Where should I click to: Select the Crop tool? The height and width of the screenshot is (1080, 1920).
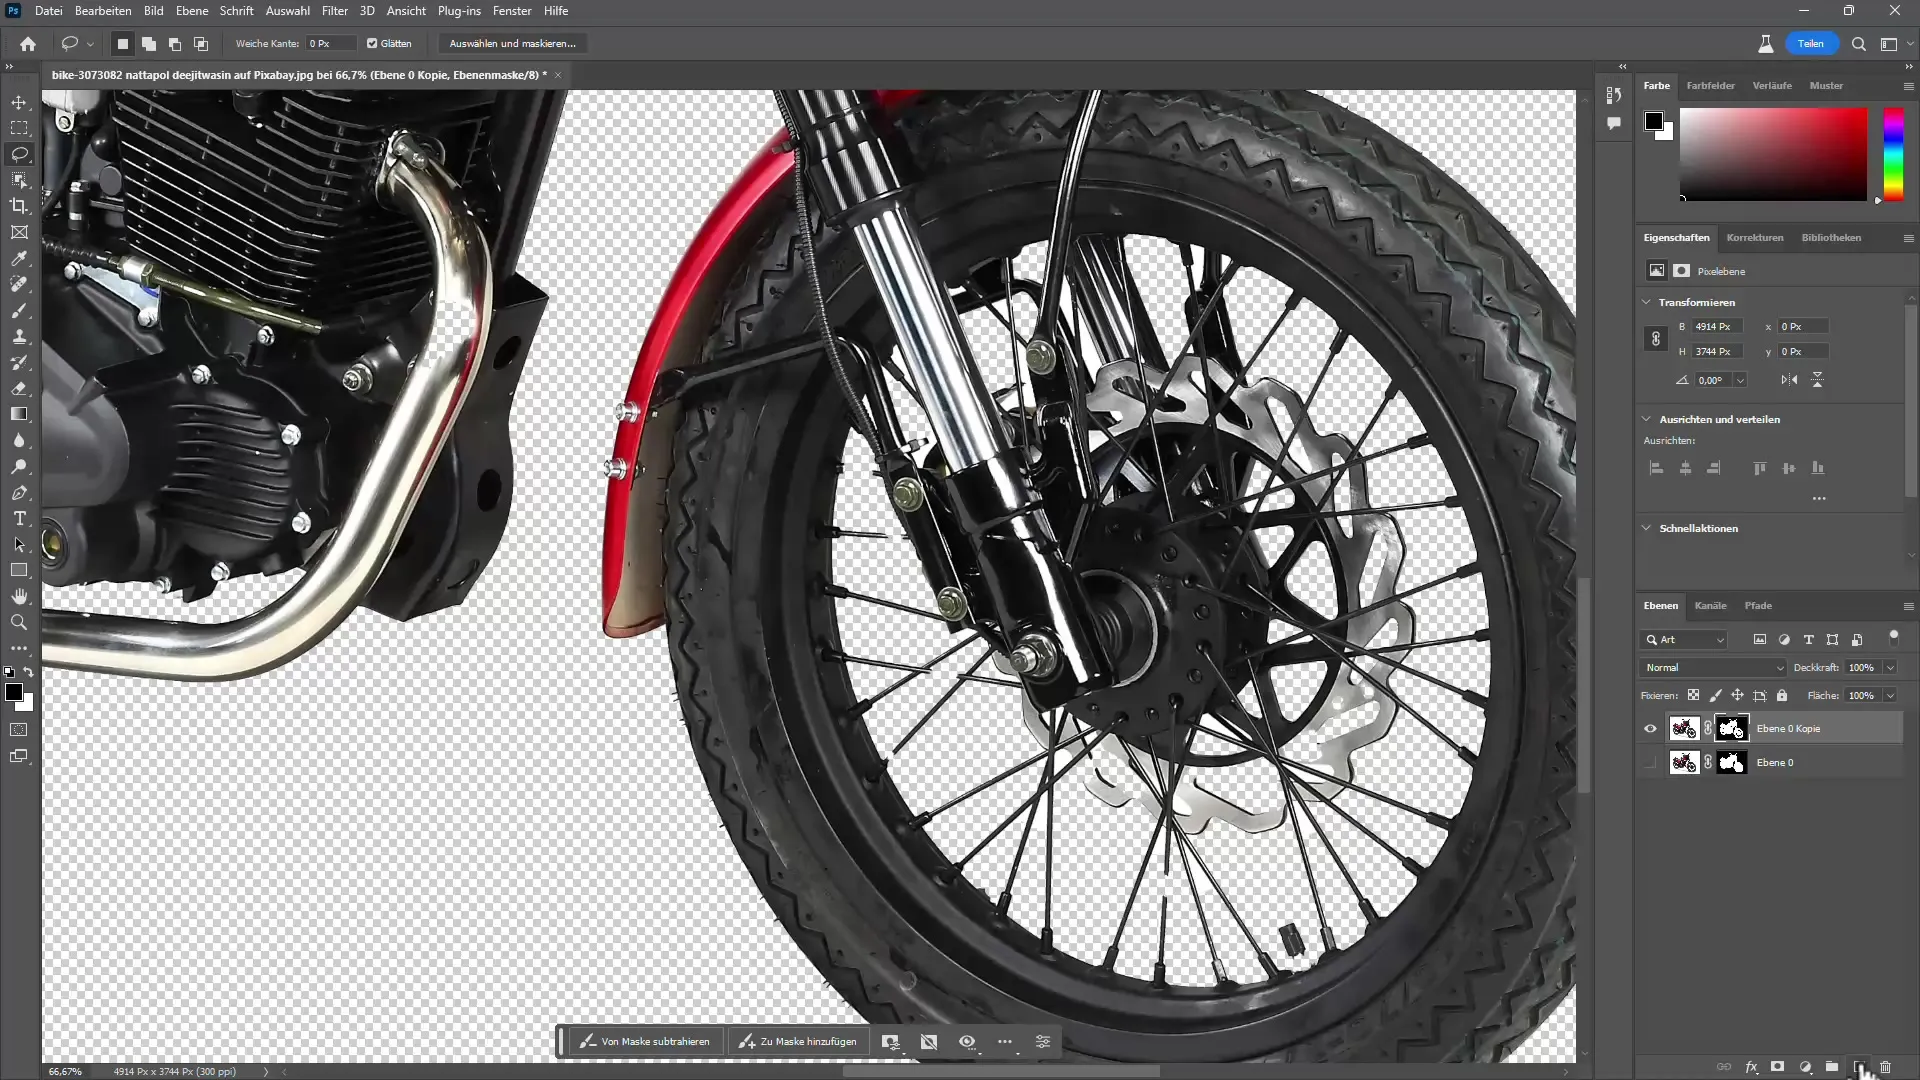pyautogui.click(x=19, y=206)
